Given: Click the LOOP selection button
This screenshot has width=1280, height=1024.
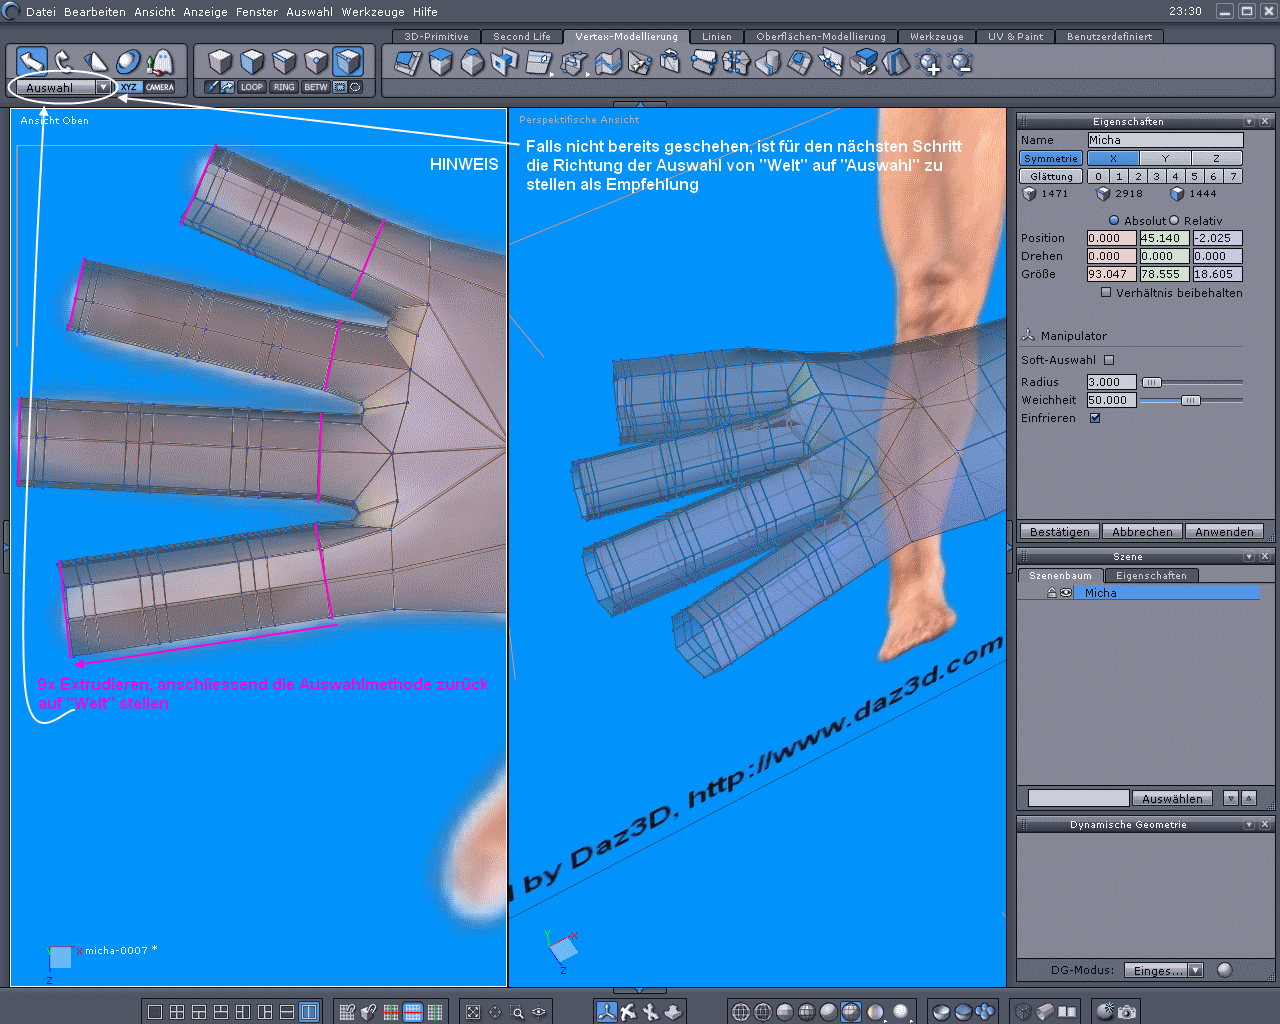Looking at the screenshot, I should 252,87.
